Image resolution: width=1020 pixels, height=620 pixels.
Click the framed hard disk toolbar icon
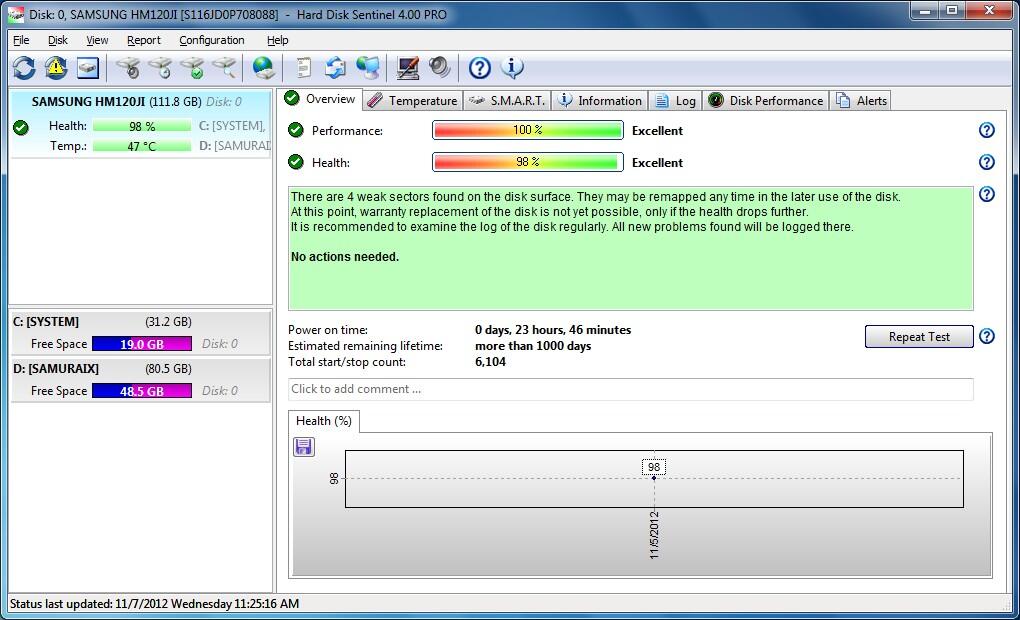(x=88, y=68)
